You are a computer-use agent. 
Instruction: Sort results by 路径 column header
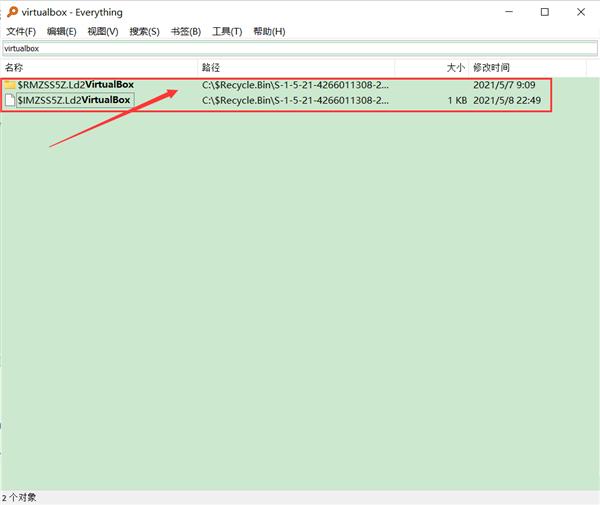pos(297,68)
